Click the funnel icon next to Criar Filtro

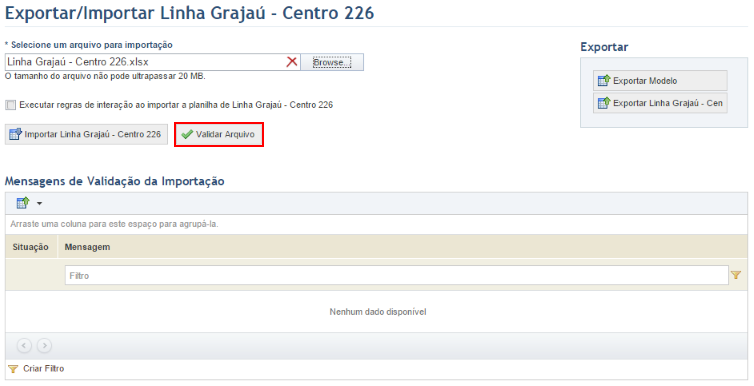[13, 369]
